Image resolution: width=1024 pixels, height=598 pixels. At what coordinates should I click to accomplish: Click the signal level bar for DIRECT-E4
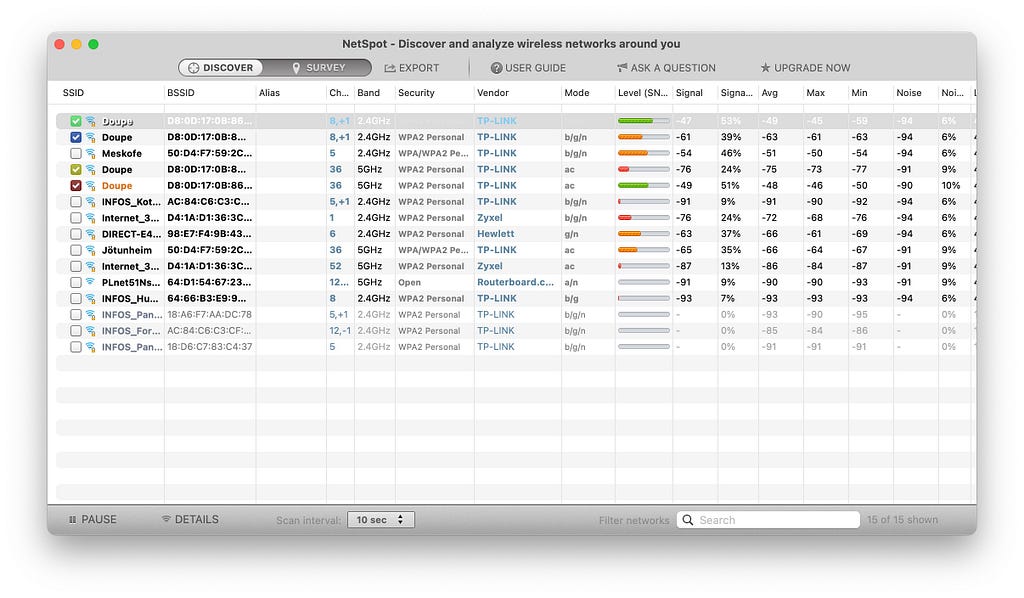[x=643, y=234]
